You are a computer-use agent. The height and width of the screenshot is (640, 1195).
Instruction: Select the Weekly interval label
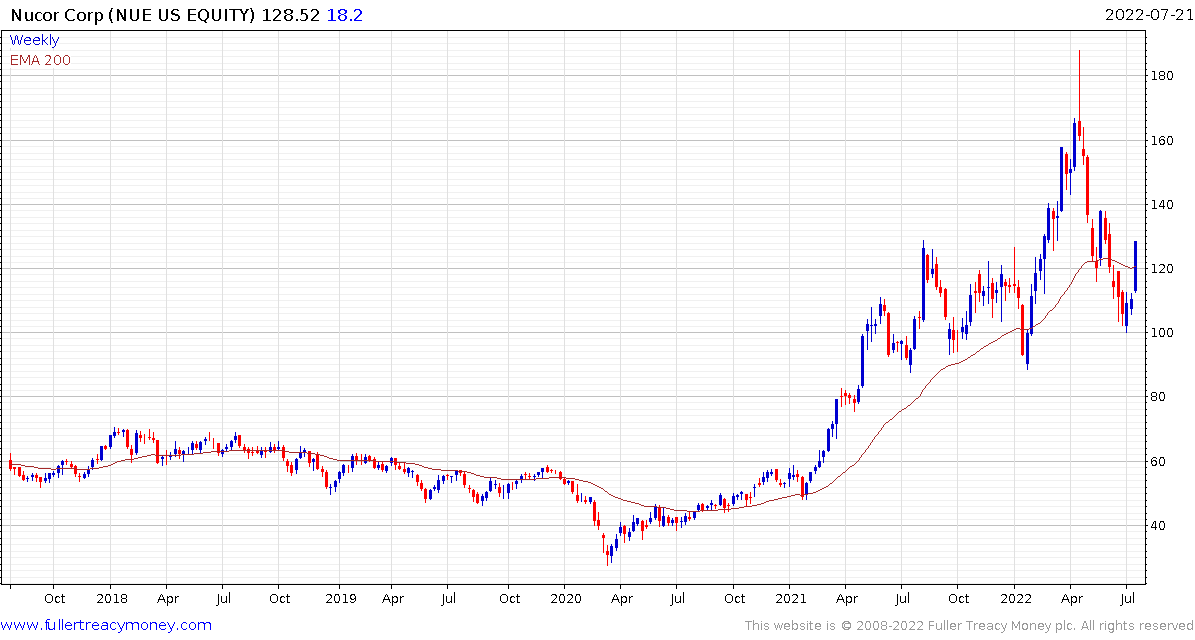[x=34, y=40]
